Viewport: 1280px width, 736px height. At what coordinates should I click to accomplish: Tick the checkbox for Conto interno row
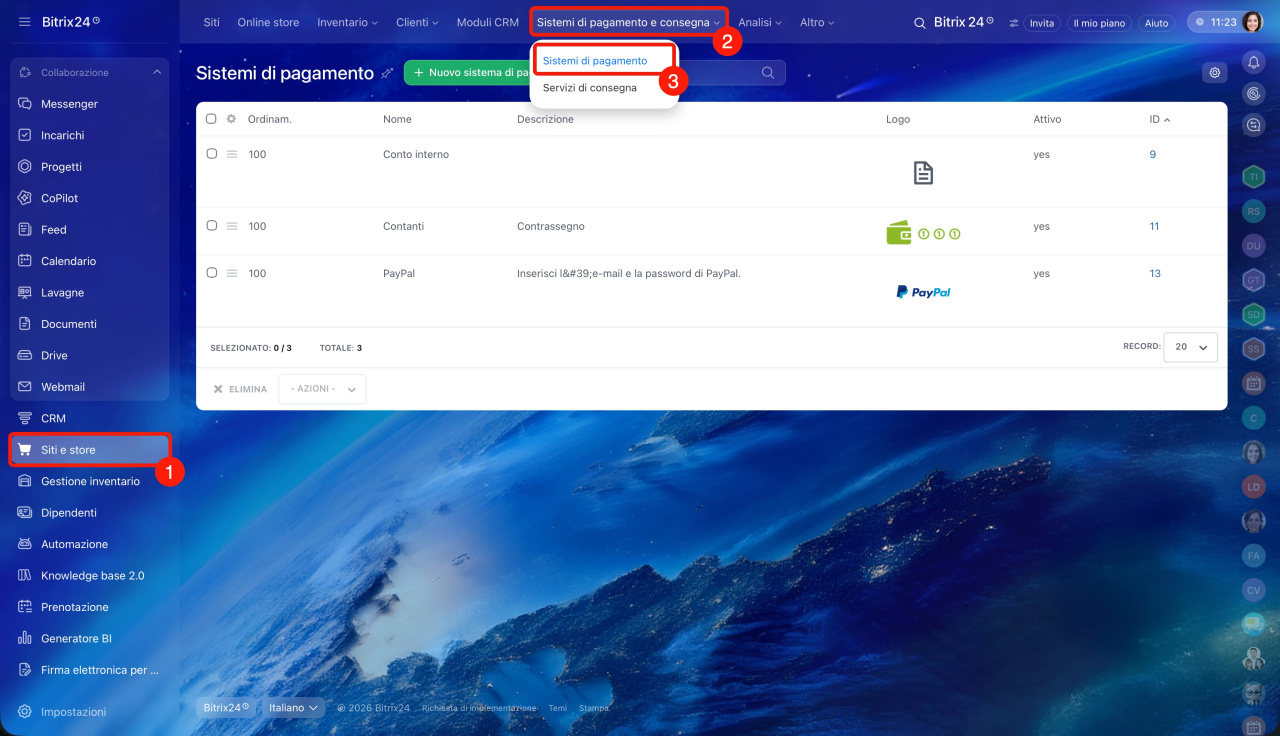[211, 154]
